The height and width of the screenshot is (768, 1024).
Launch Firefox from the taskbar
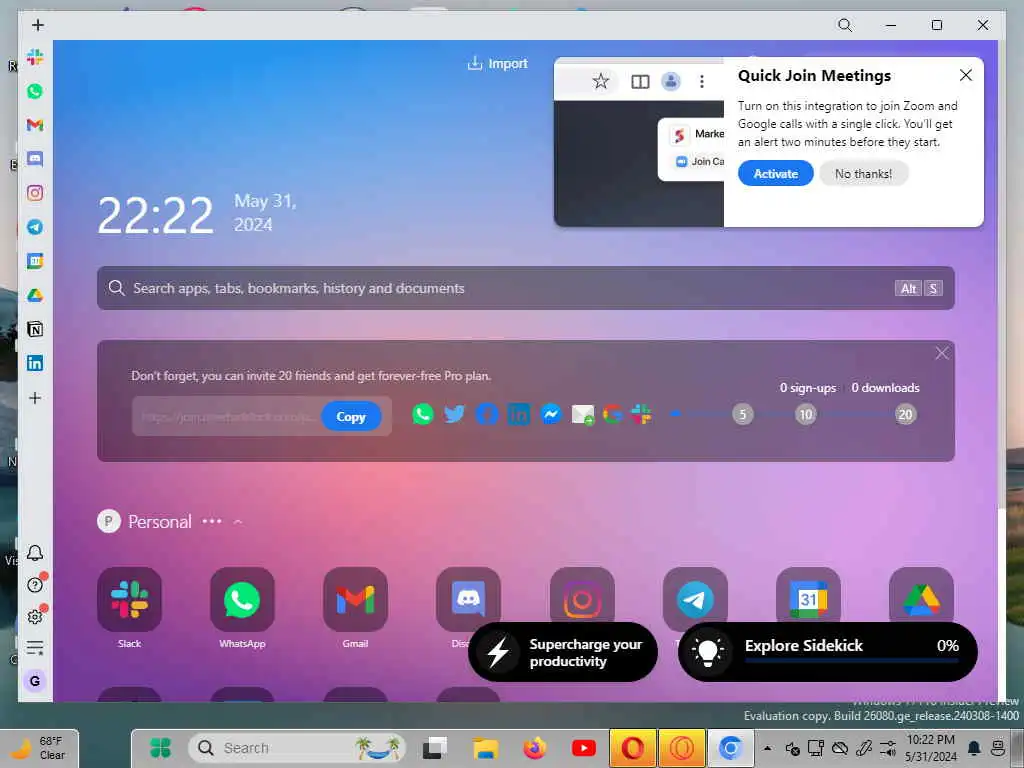pos(534,748)
